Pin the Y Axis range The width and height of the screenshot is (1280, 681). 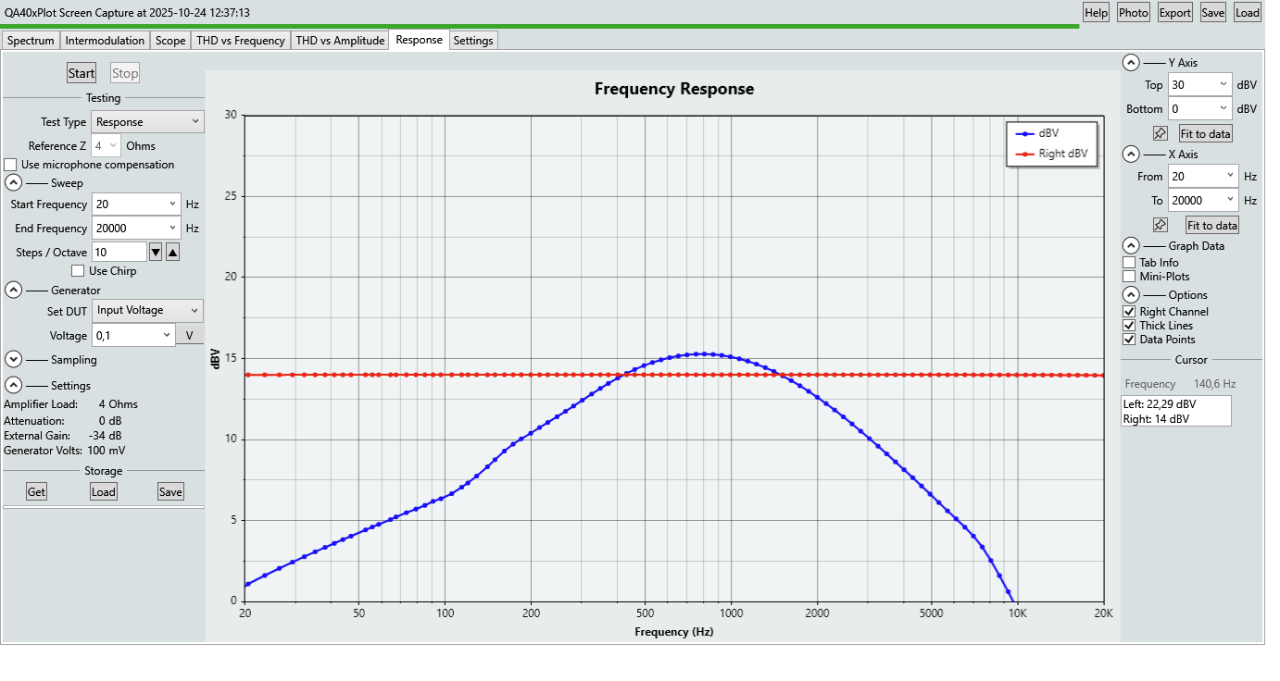point(1160,133)
